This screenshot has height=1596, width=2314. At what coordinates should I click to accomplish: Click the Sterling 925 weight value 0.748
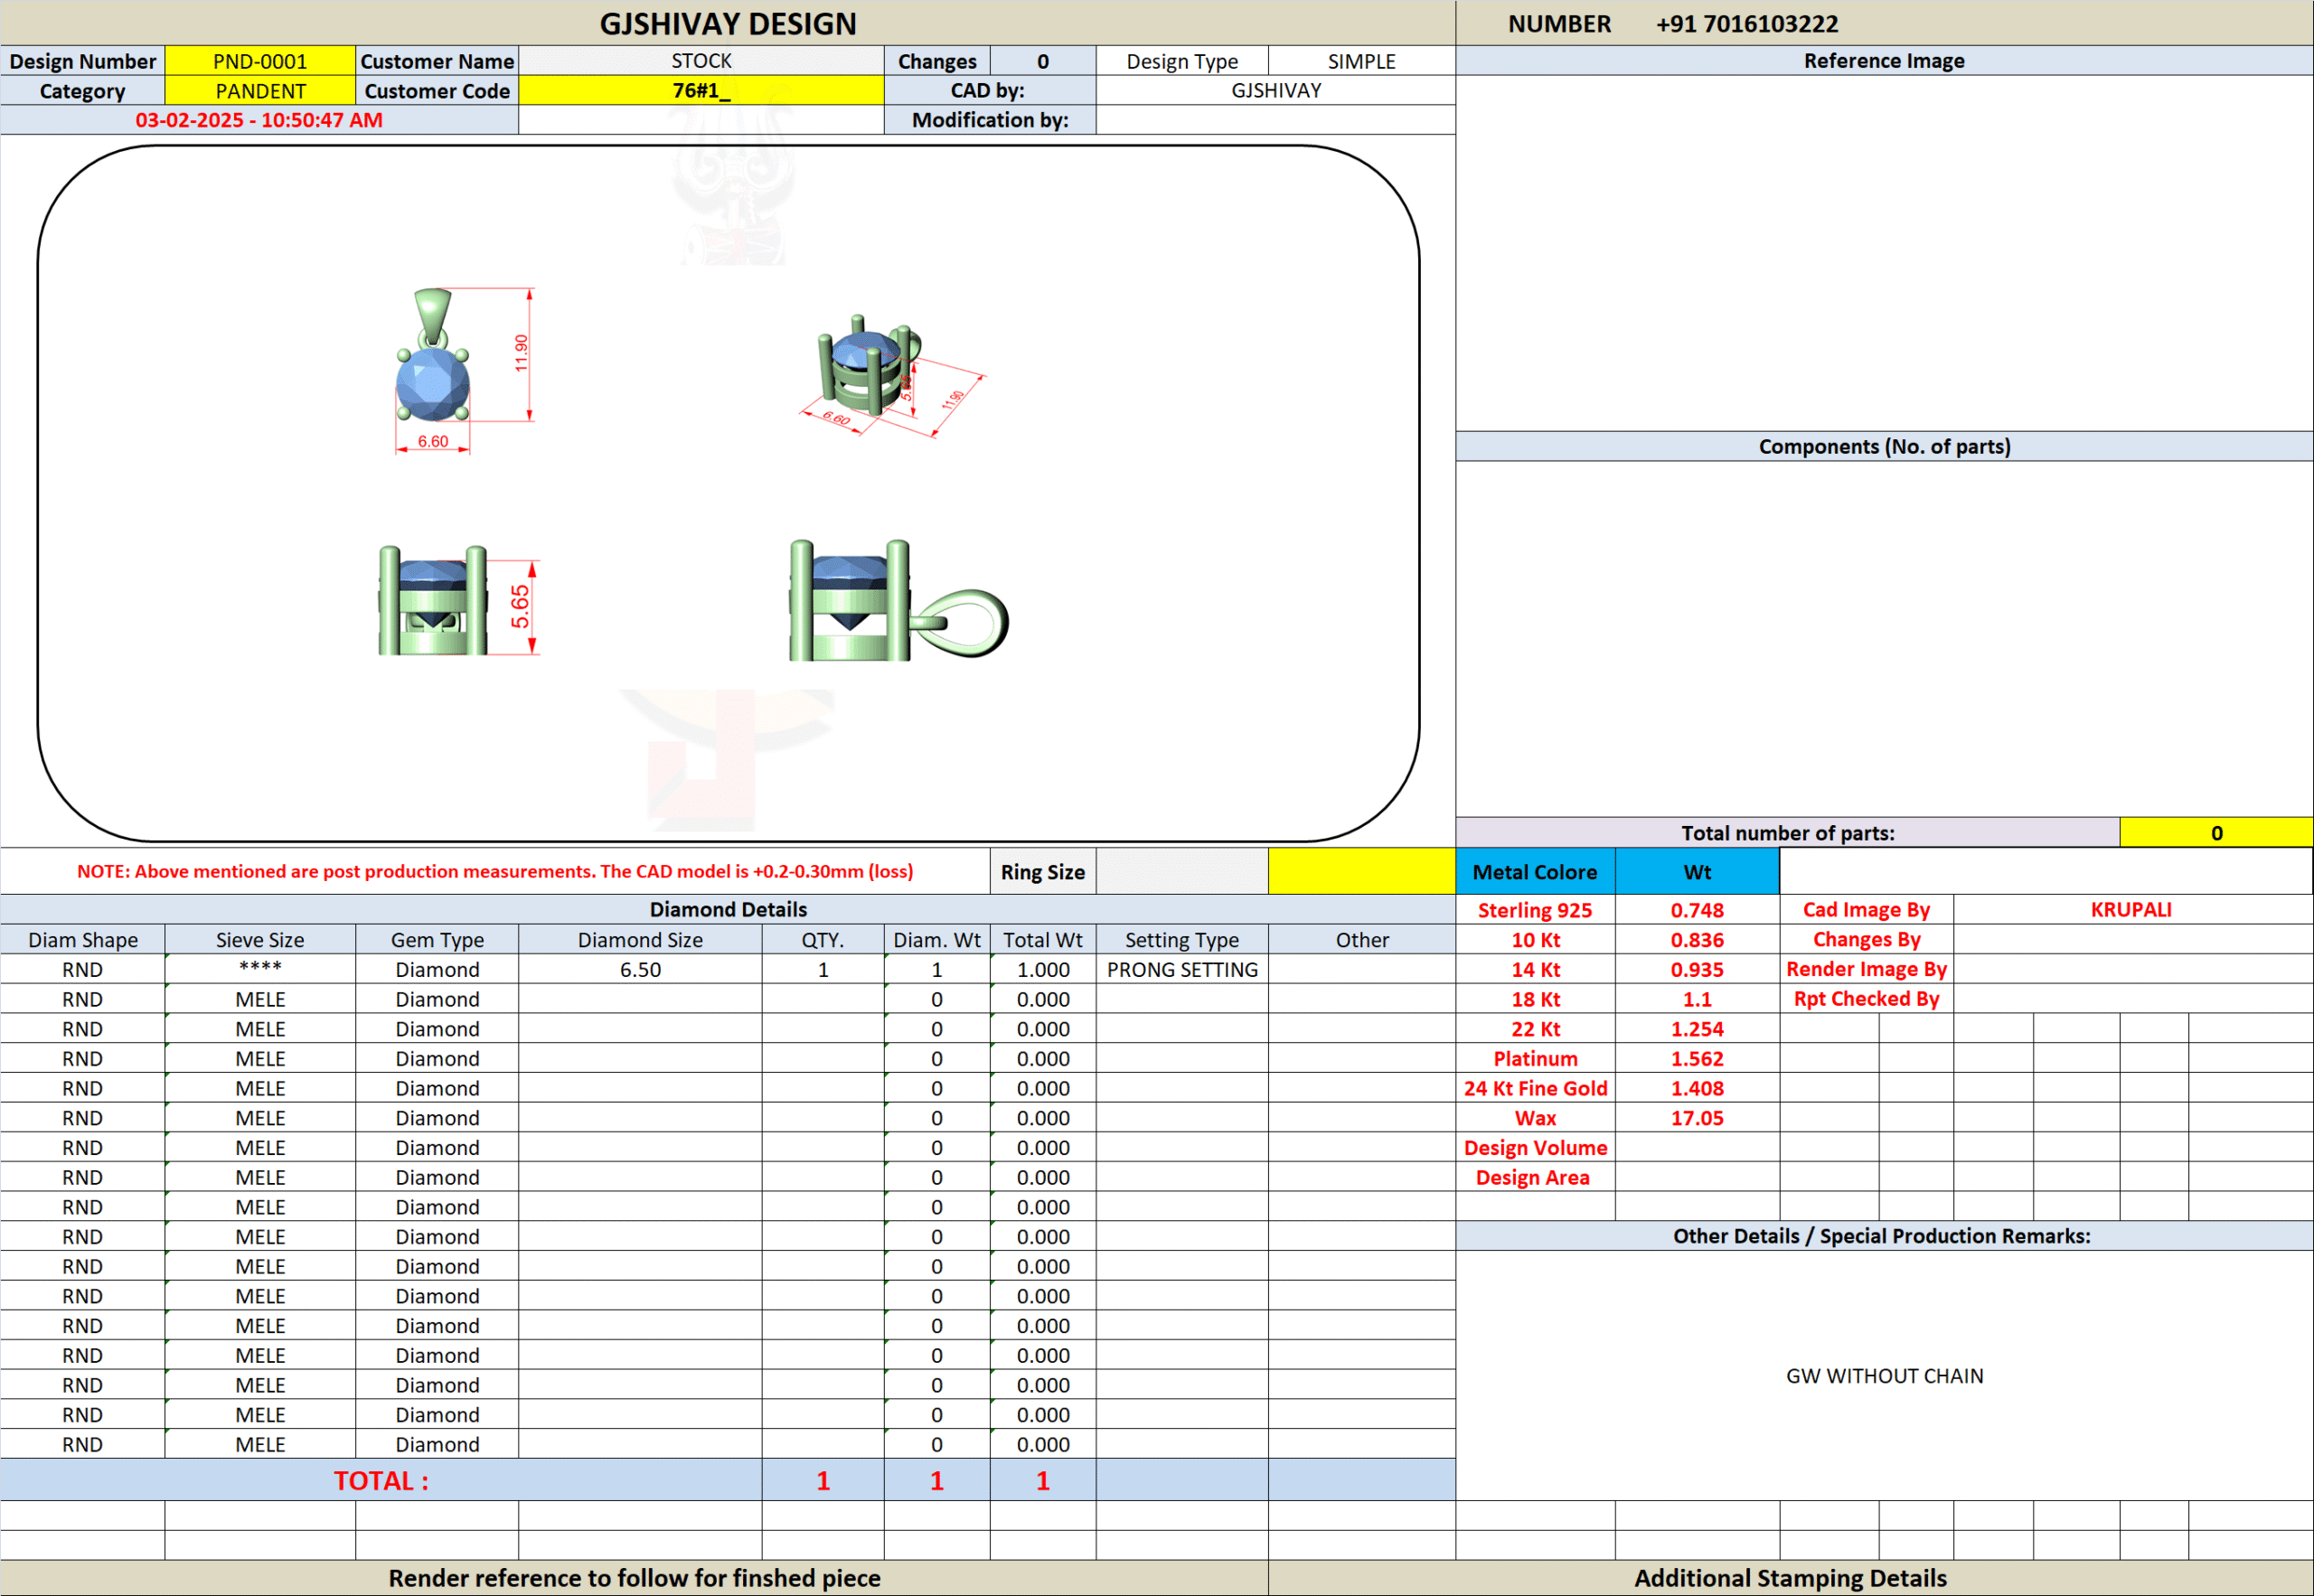(x=1697, y=910)
